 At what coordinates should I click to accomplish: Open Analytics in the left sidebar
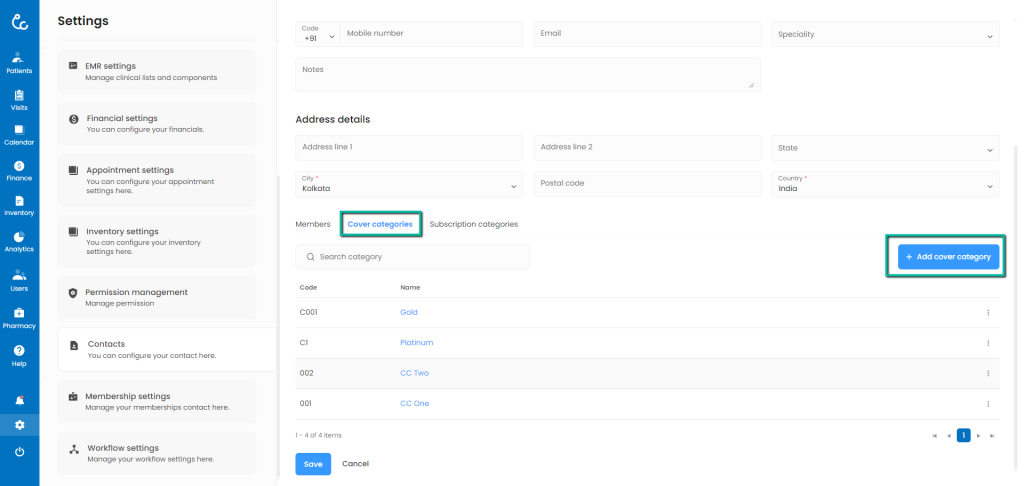[x=19, y=241]
